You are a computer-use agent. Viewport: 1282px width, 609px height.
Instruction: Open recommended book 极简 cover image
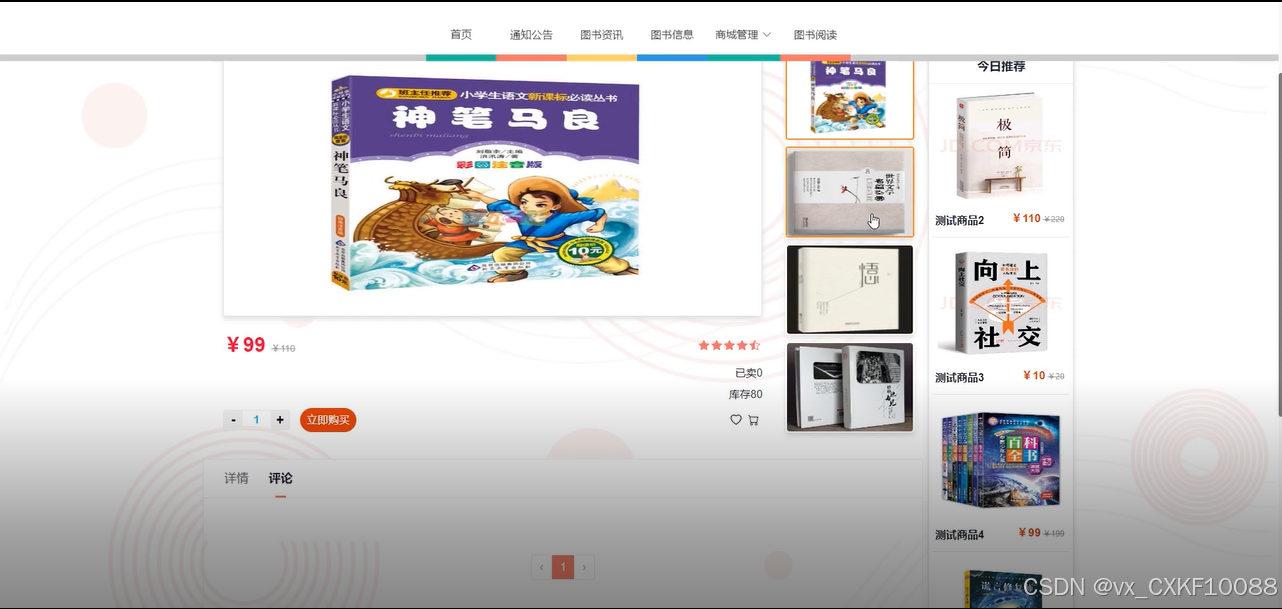(1000, 147)
